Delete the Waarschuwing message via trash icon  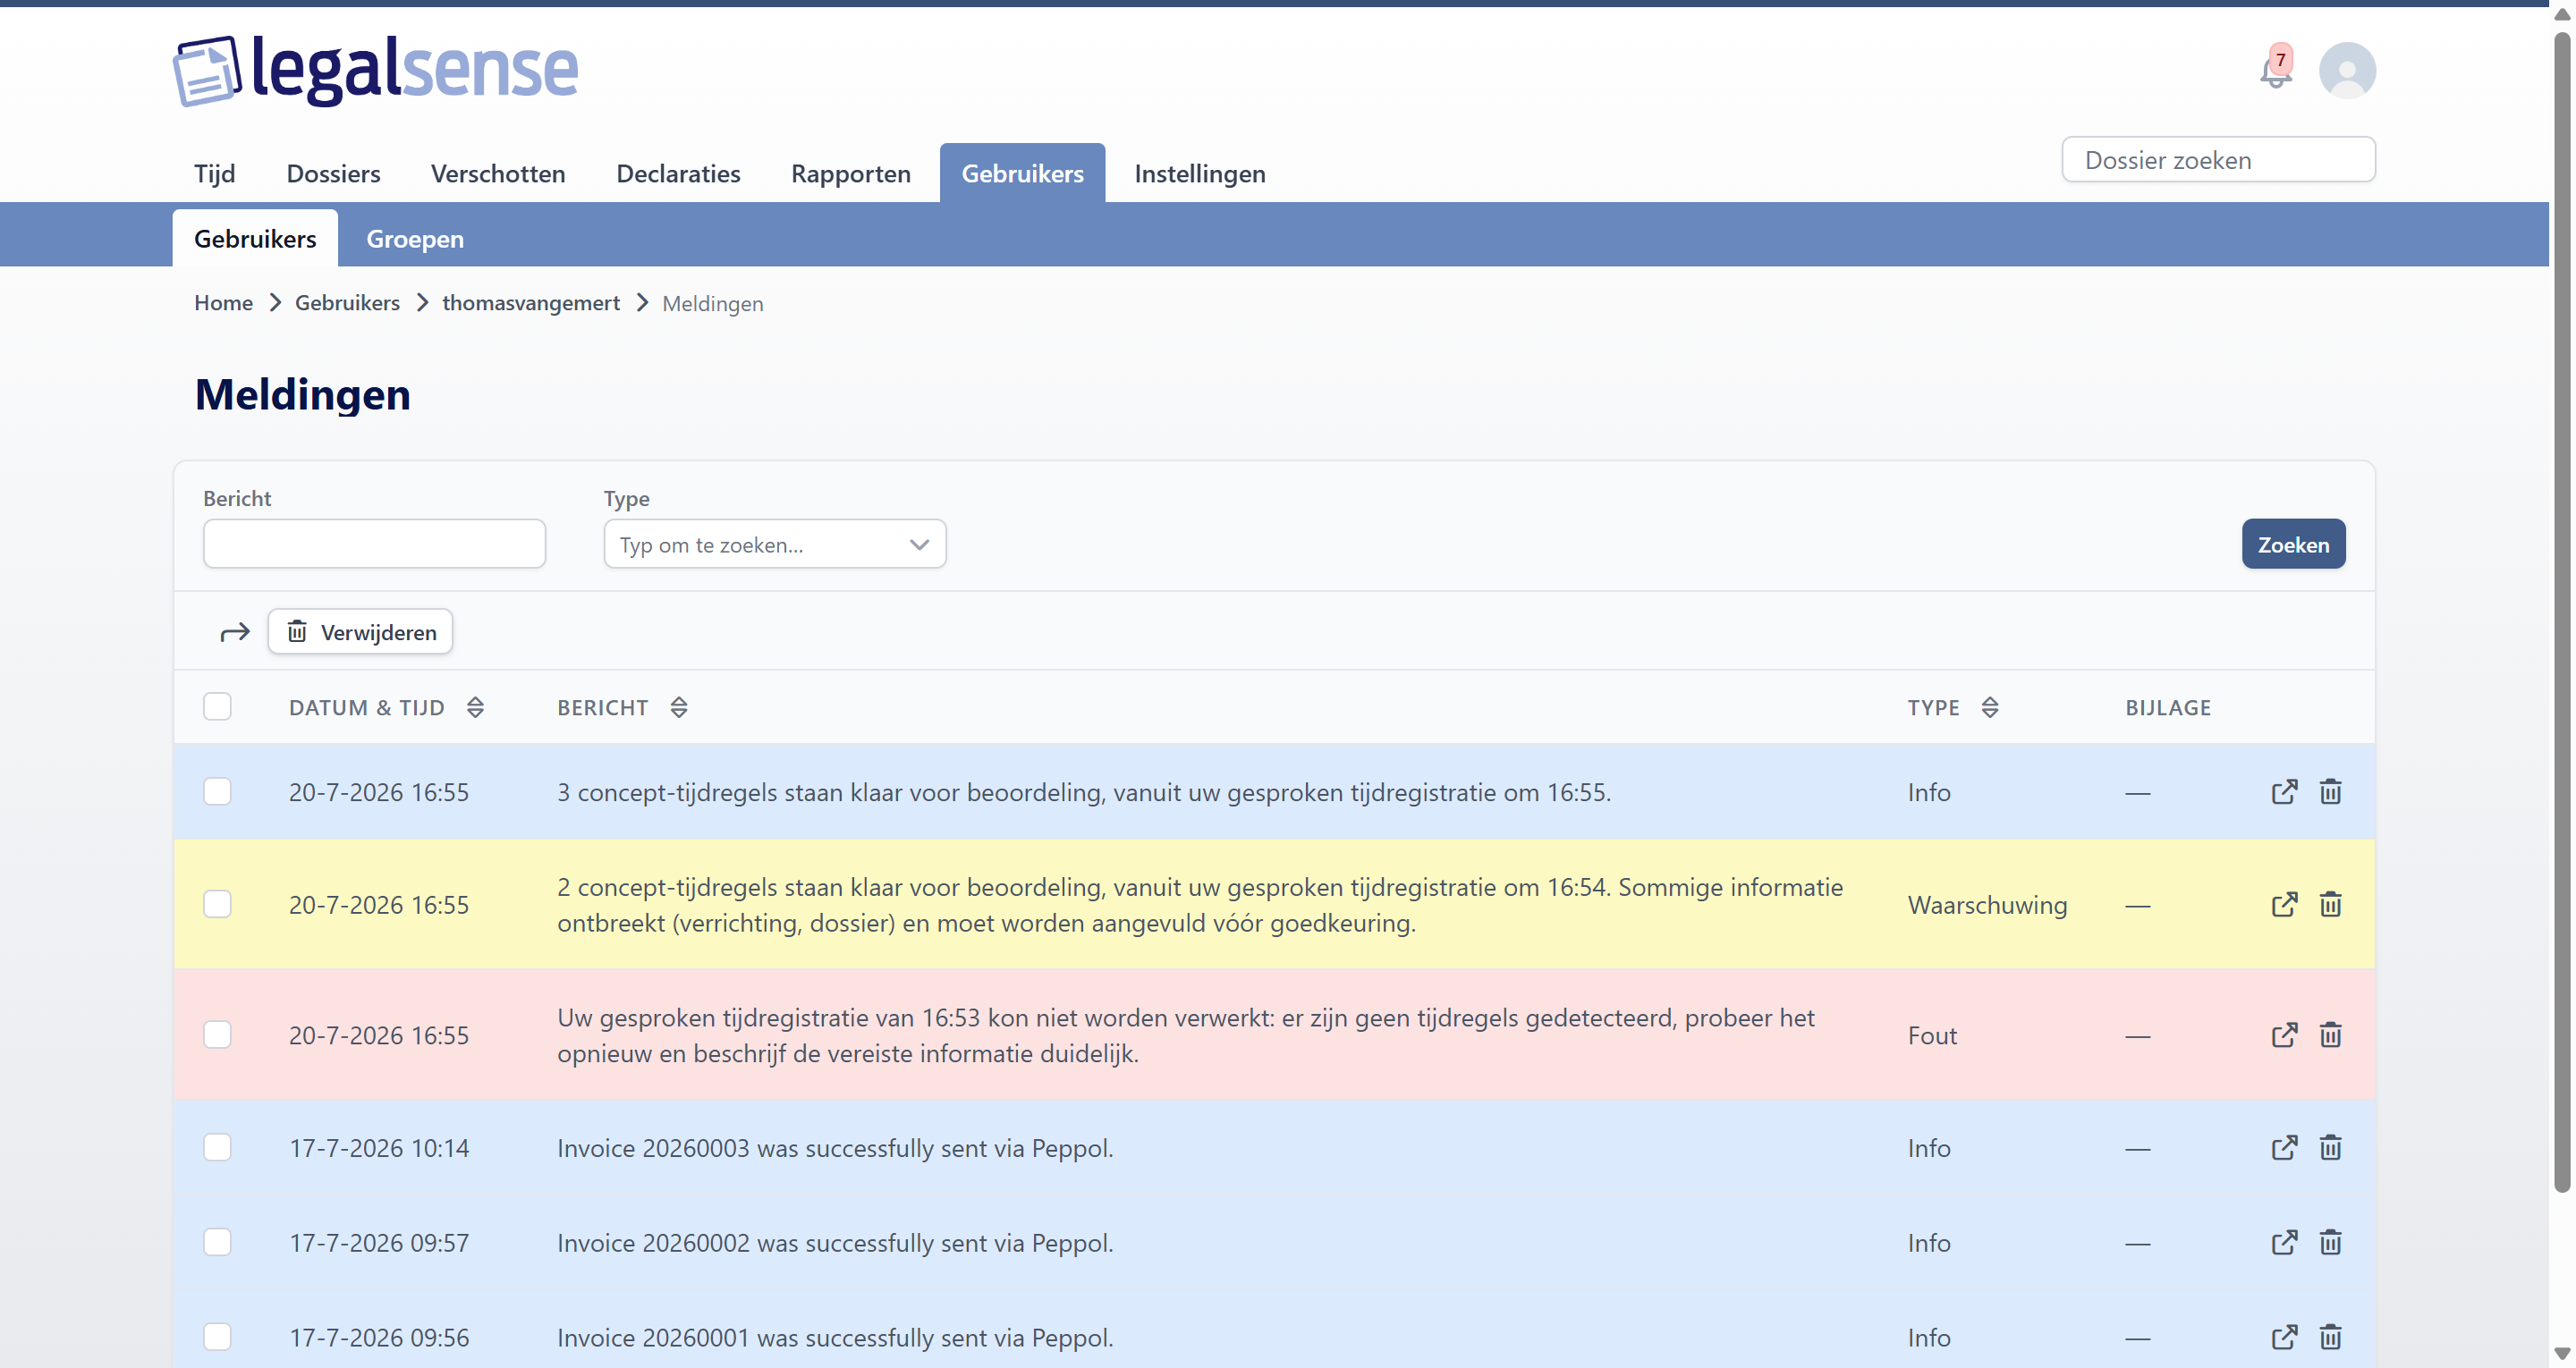2330,905
